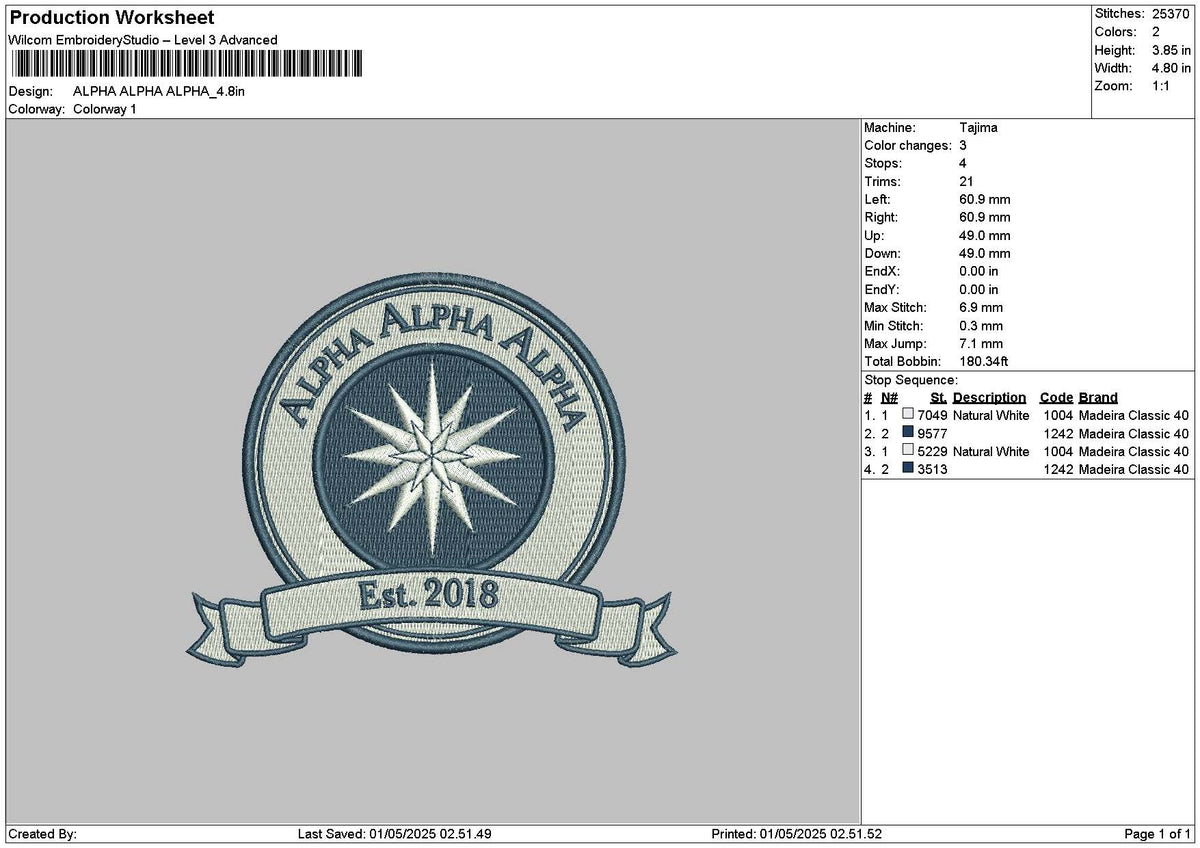
Task: Click the Tajima machine entry
Action: click(978, 128)
